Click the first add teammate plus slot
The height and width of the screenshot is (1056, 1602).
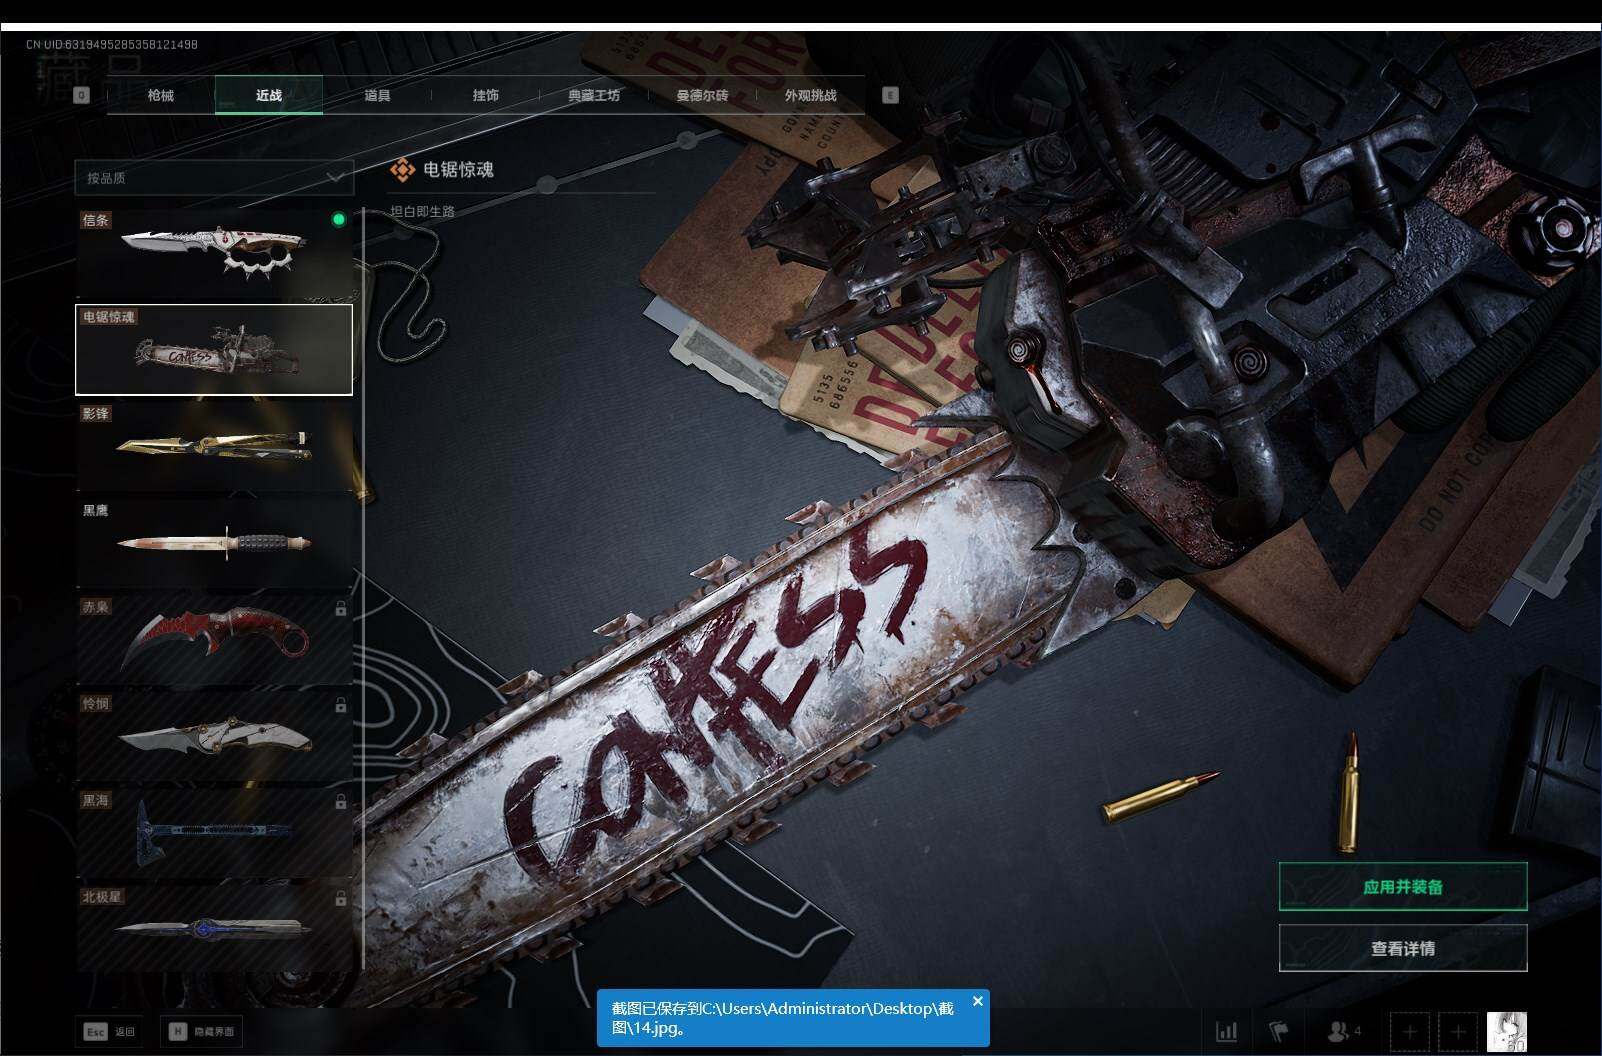[x=1409, y=1031]
